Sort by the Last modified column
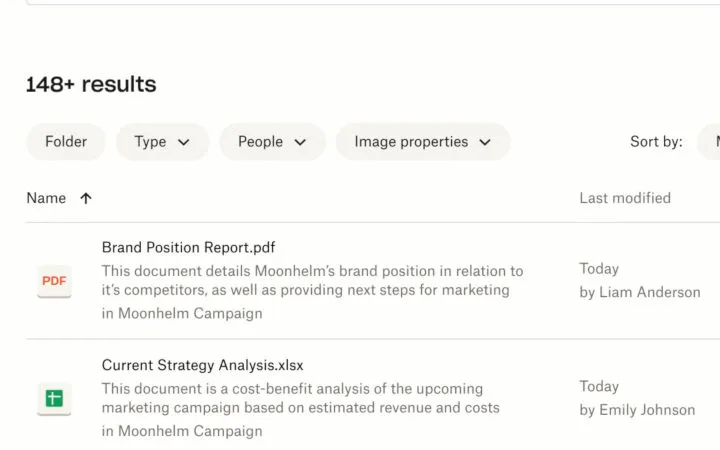Screen dimensions: 720x450 [x=625, y=198]
